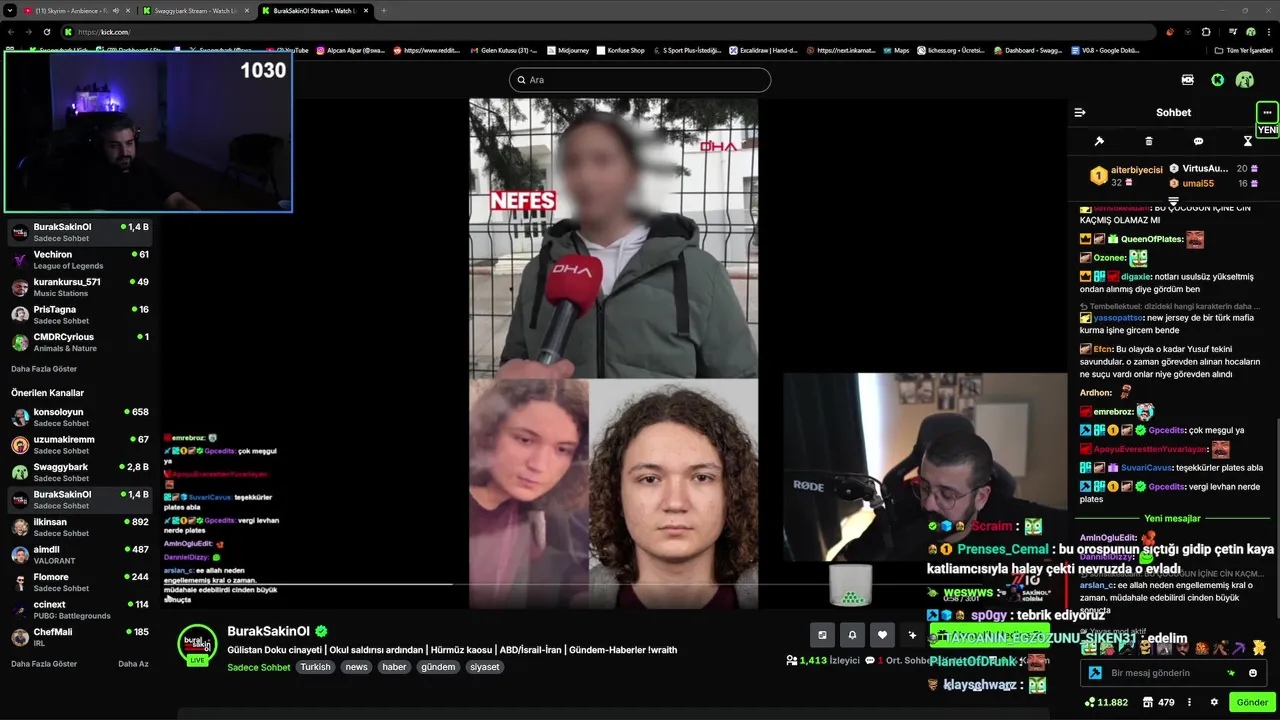
Task: Collapse the Sohbet chat panel
Action: [1079, 112]
